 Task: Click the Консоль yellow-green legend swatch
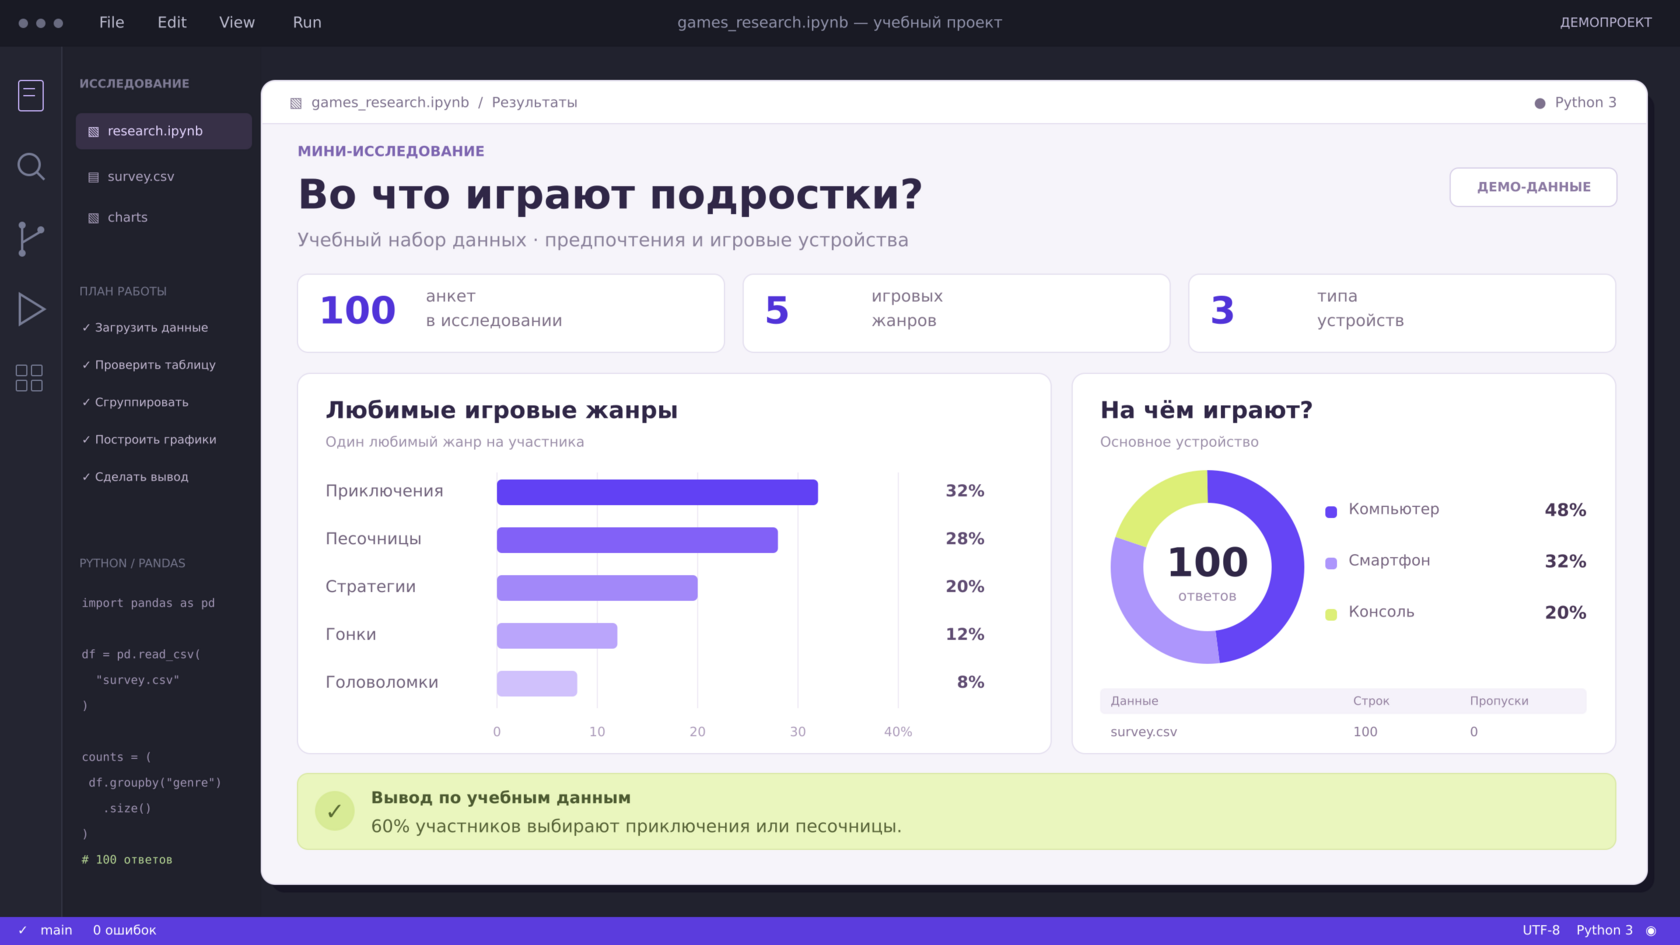(1331, 614)
